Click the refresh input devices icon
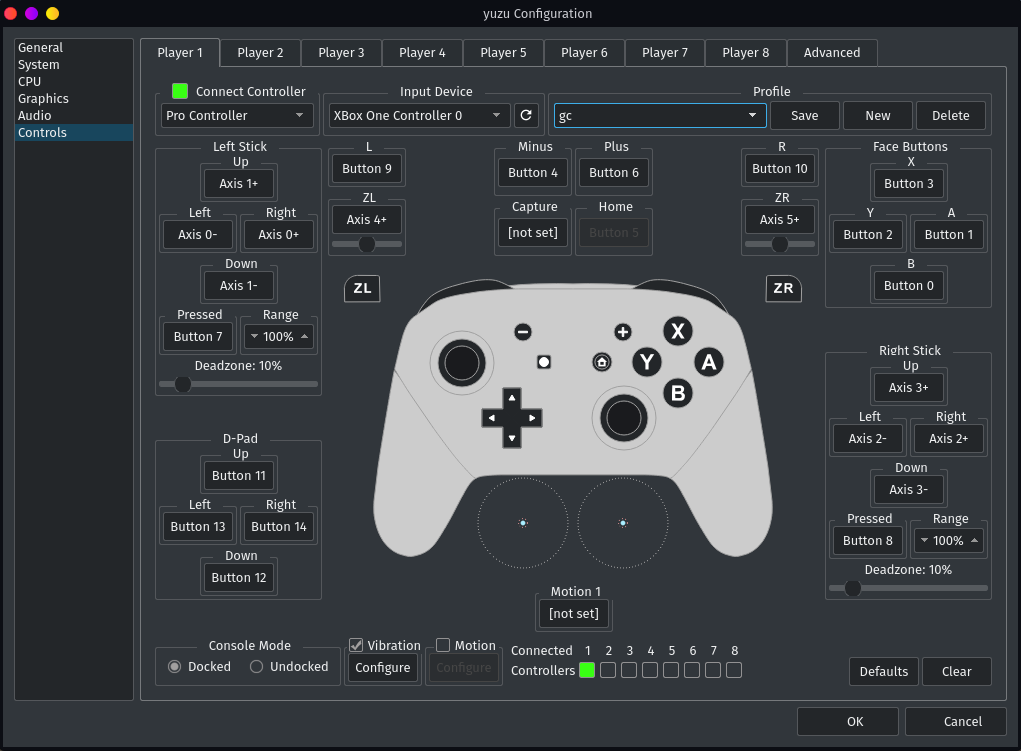The width and height of the screenshot is (1021, 751). (x=526, y=115)
